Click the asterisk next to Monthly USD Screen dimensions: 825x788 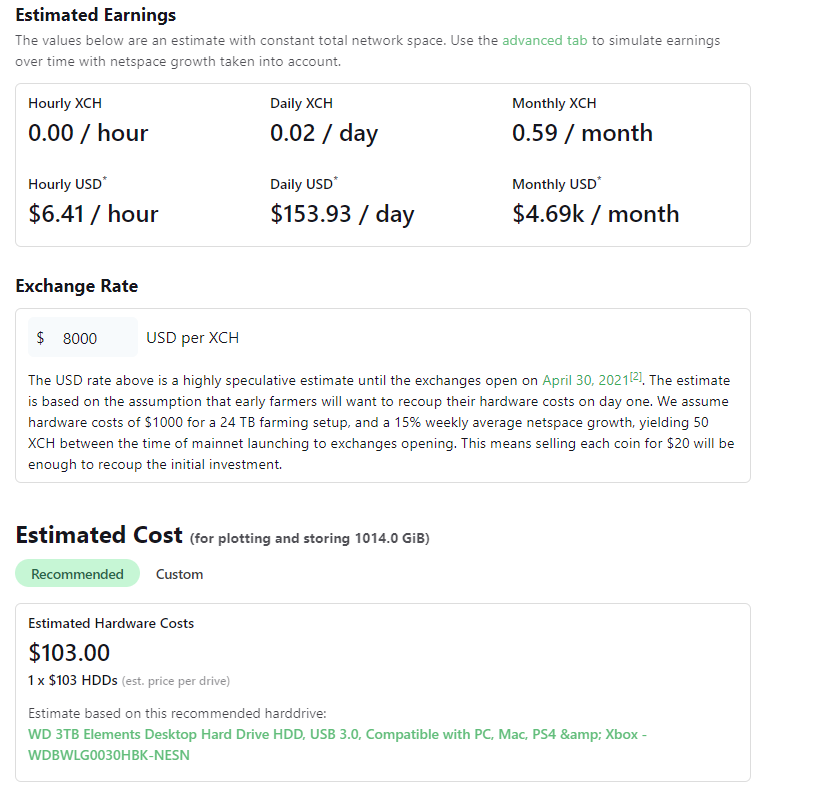601,180
